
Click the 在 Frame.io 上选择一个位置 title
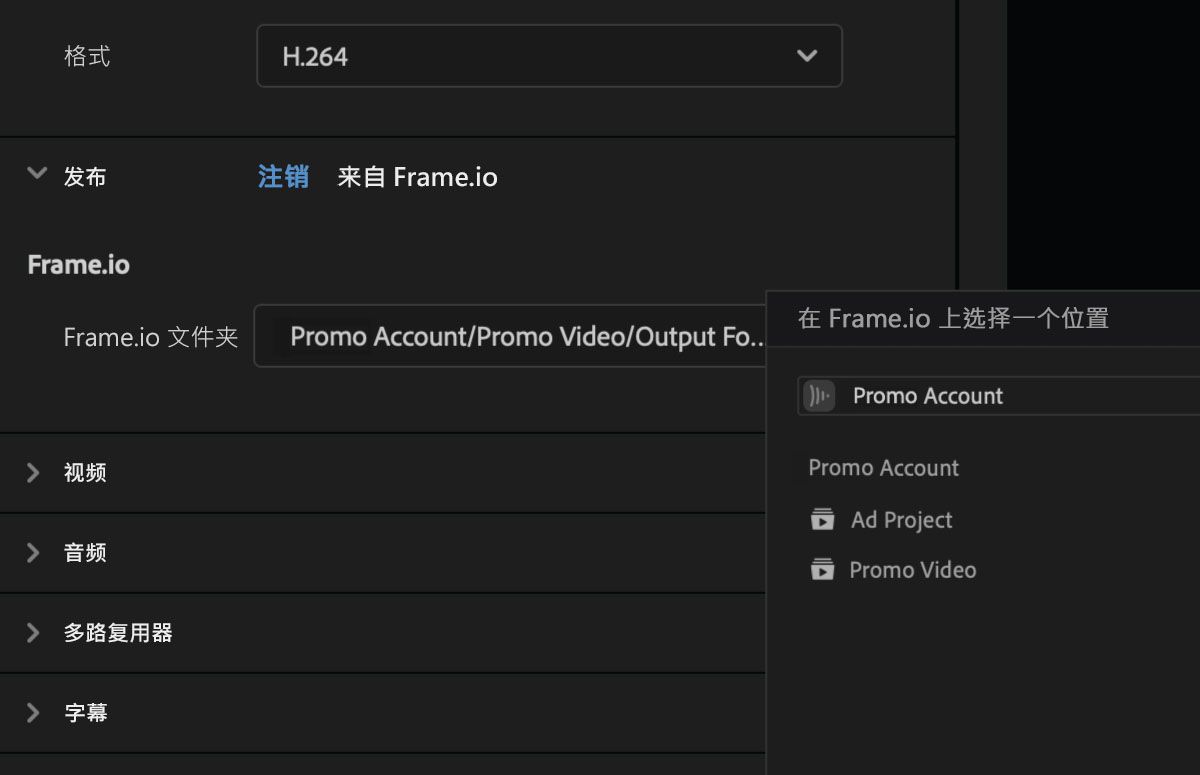(953, 319)
